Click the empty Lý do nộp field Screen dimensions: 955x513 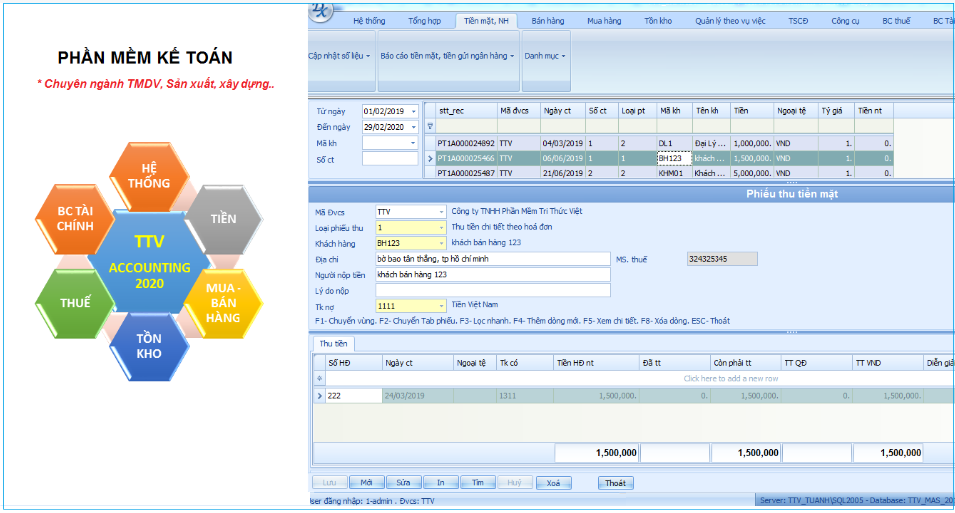click(493, 291)
